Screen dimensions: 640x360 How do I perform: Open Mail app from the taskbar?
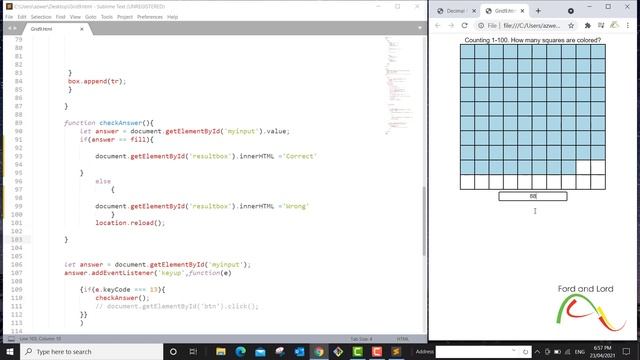(x=260, y=351)
